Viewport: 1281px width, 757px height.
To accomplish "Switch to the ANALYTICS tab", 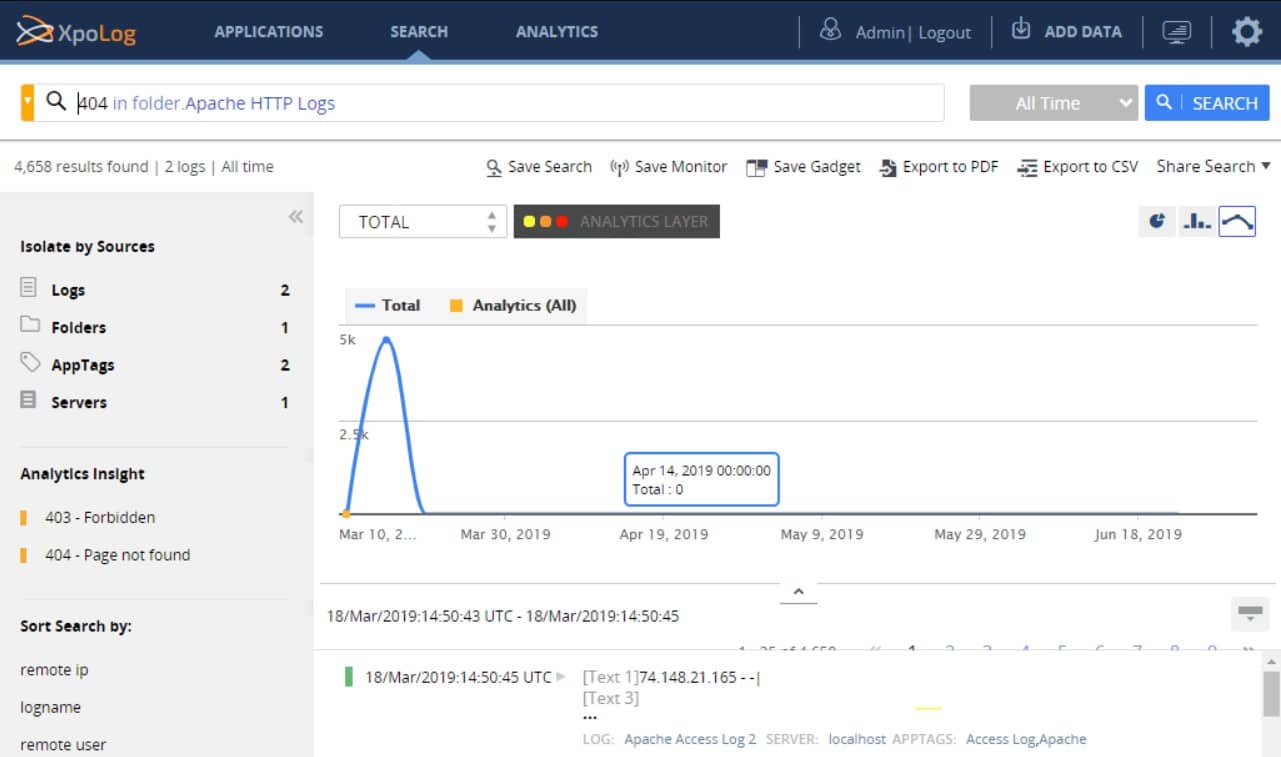I will point(556,31).
